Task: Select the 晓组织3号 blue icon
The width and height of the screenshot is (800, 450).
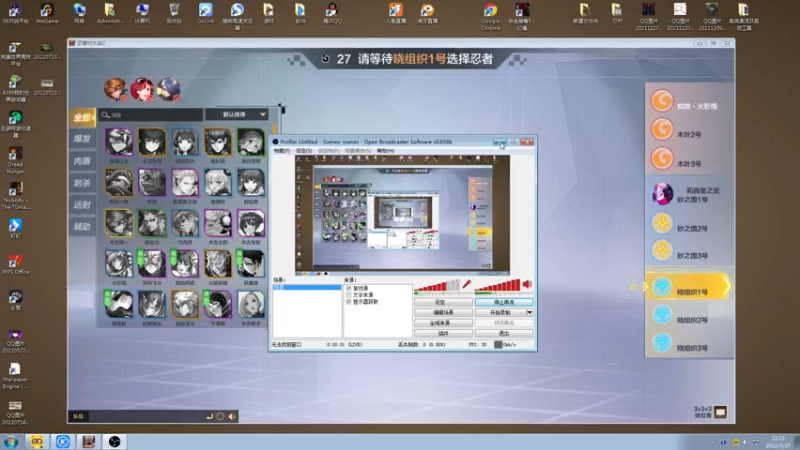Action: coord(662,343)
